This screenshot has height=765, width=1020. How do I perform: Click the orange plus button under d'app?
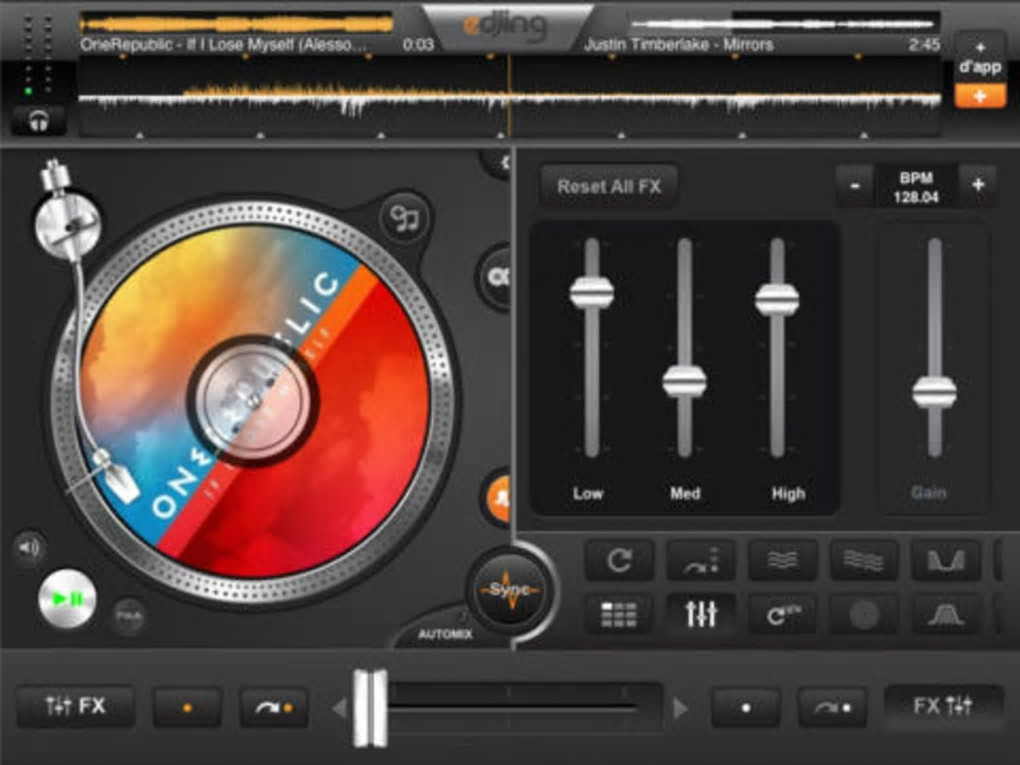(980, 96)
